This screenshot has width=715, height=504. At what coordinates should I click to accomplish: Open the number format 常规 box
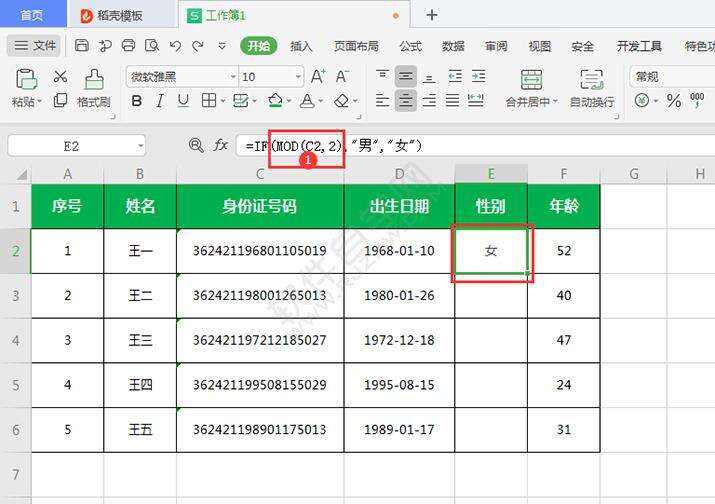click(x=672, y=77)
